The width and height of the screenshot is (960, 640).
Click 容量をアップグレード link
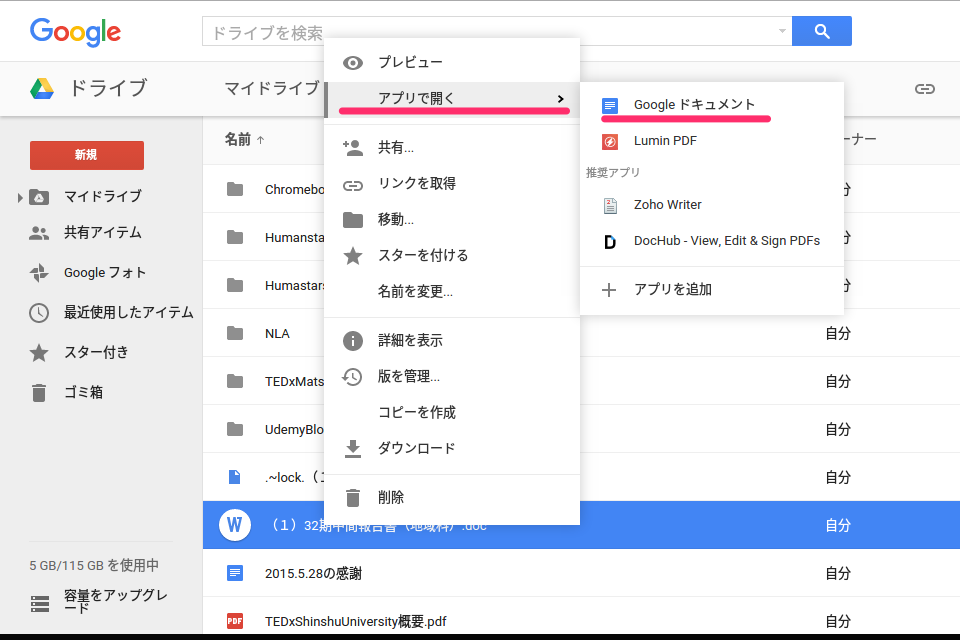click(x=116, y=601)
